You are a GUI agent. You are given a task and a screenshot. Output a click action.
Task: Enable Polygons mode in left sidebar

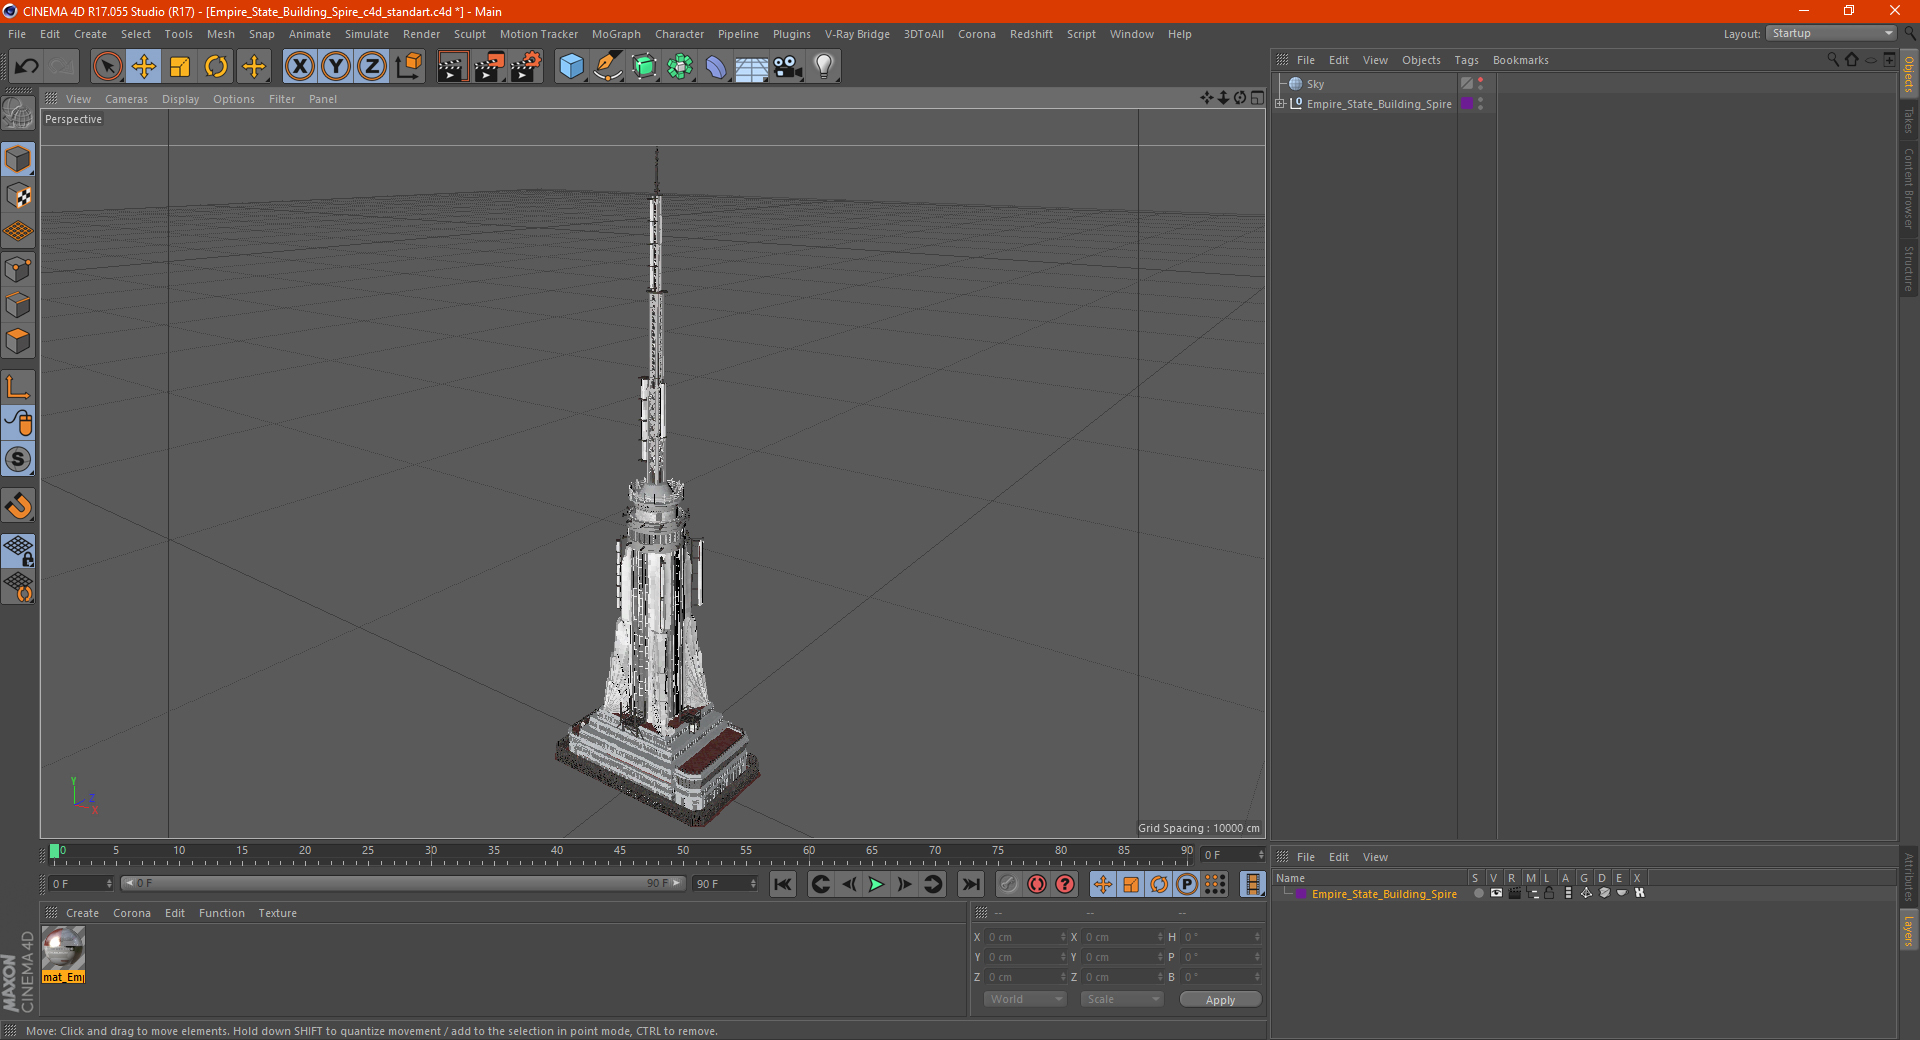click(19, 341)
